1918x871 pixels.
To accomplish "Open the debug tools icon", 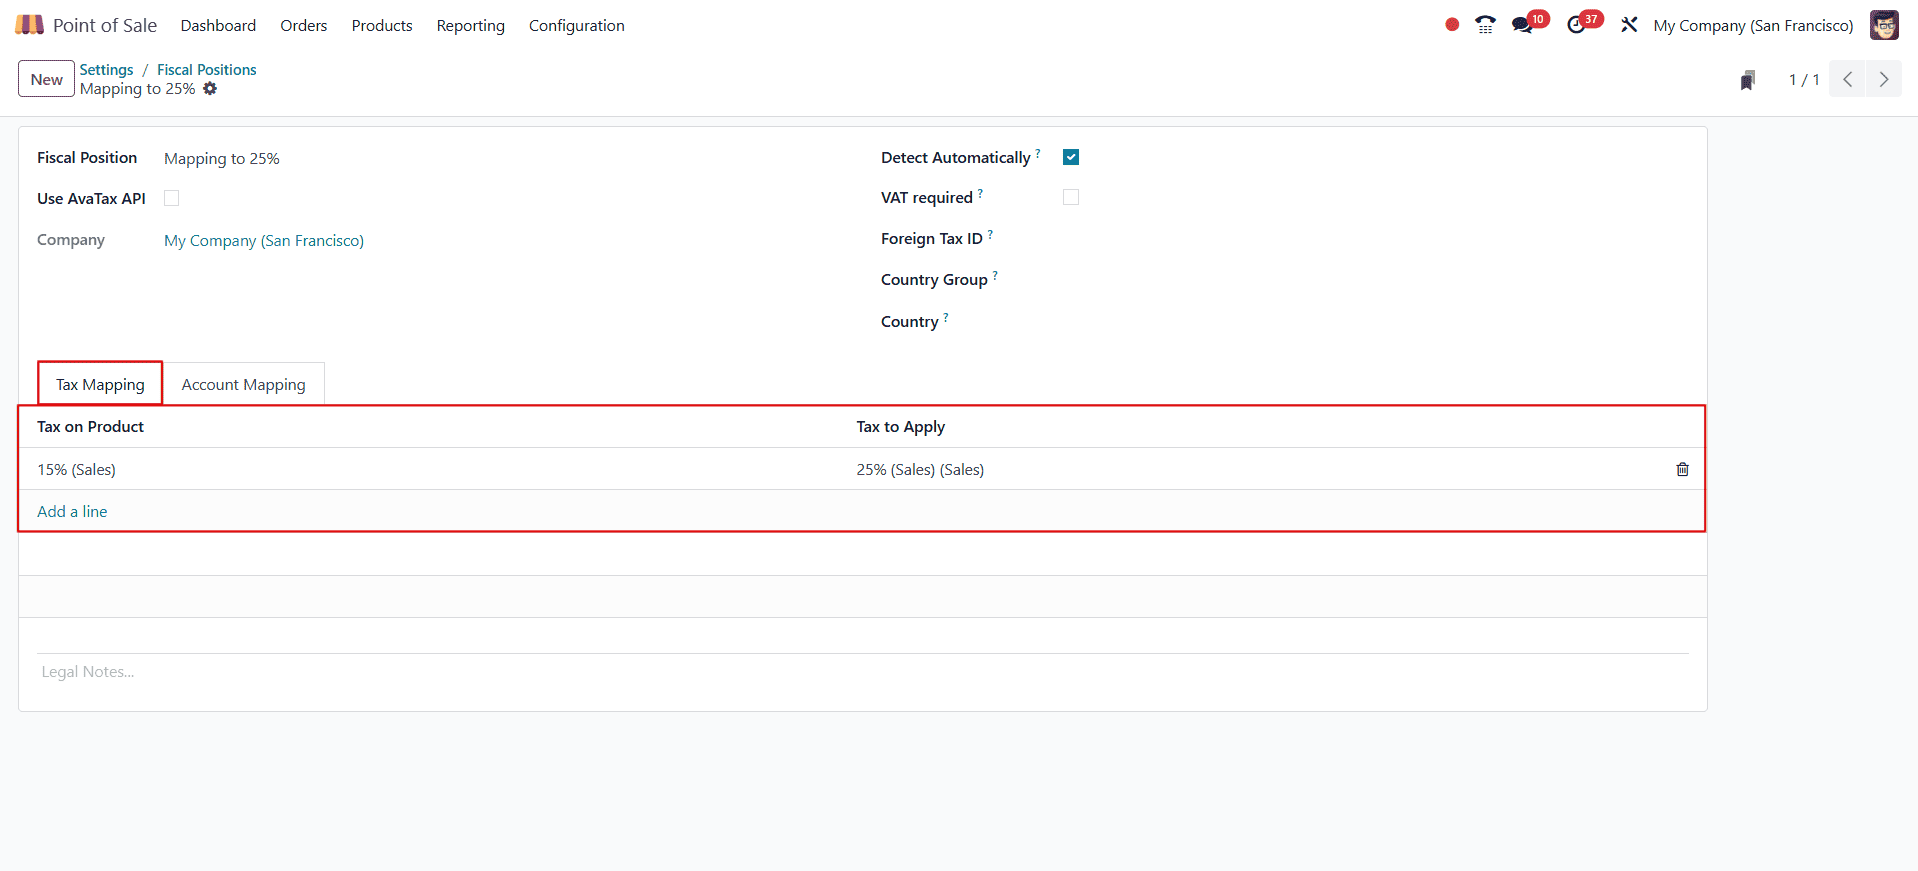I will [x=1629, y=25].
